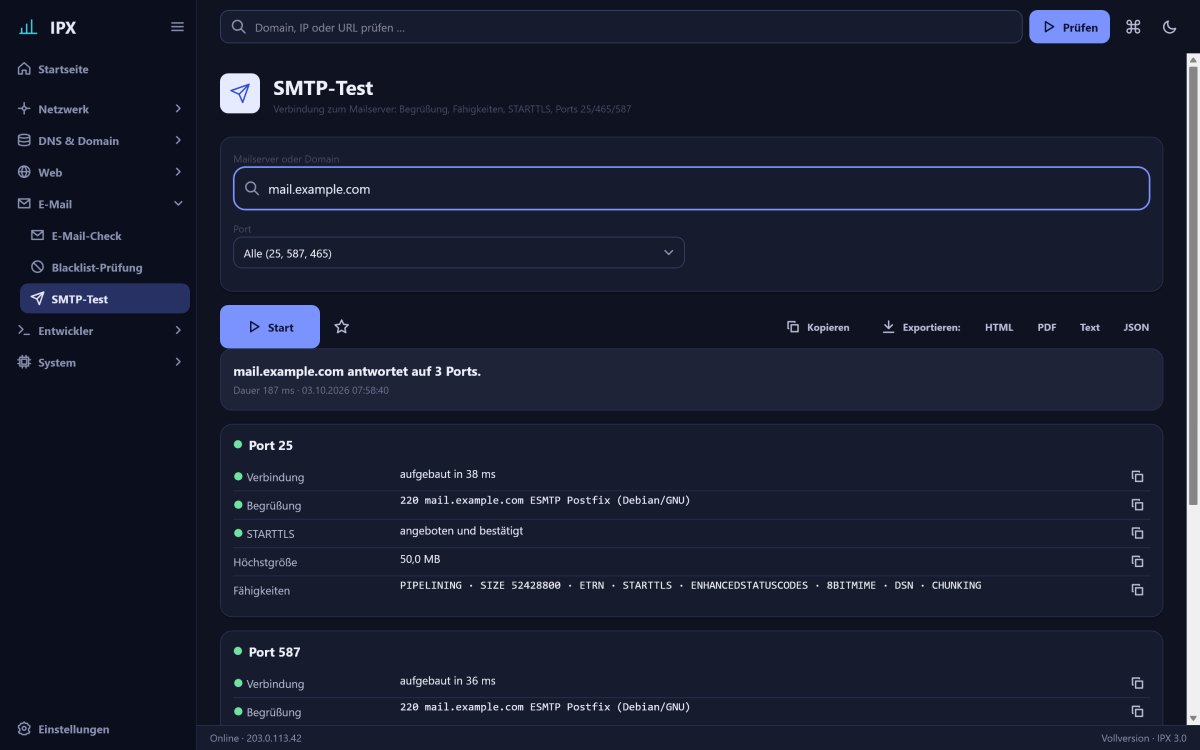Click the mail server input field
Image resolution: width=1200 pixels, height=750 pixels.
691,188
